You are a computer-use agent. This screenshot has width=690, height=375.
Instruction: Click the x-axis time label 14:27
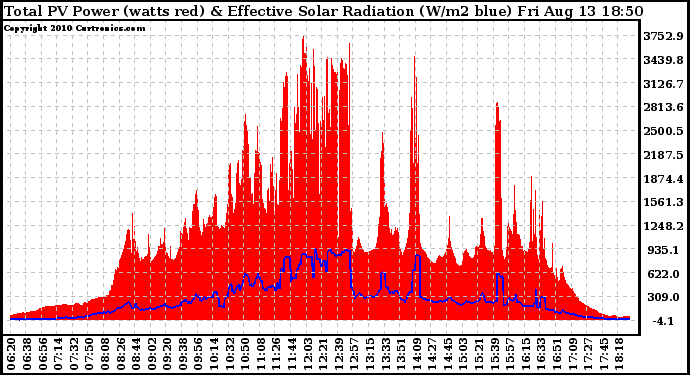(433, 354)
